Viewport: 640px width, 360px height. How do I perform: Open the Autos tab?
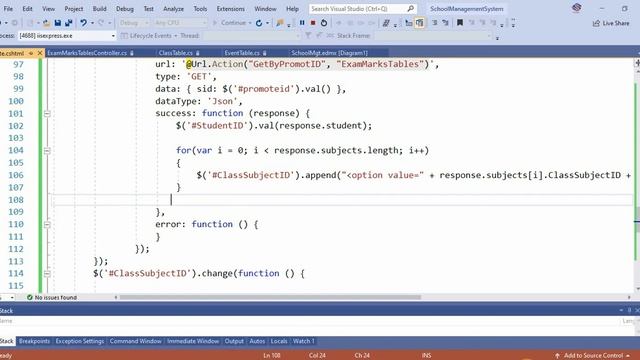(257, 341)
